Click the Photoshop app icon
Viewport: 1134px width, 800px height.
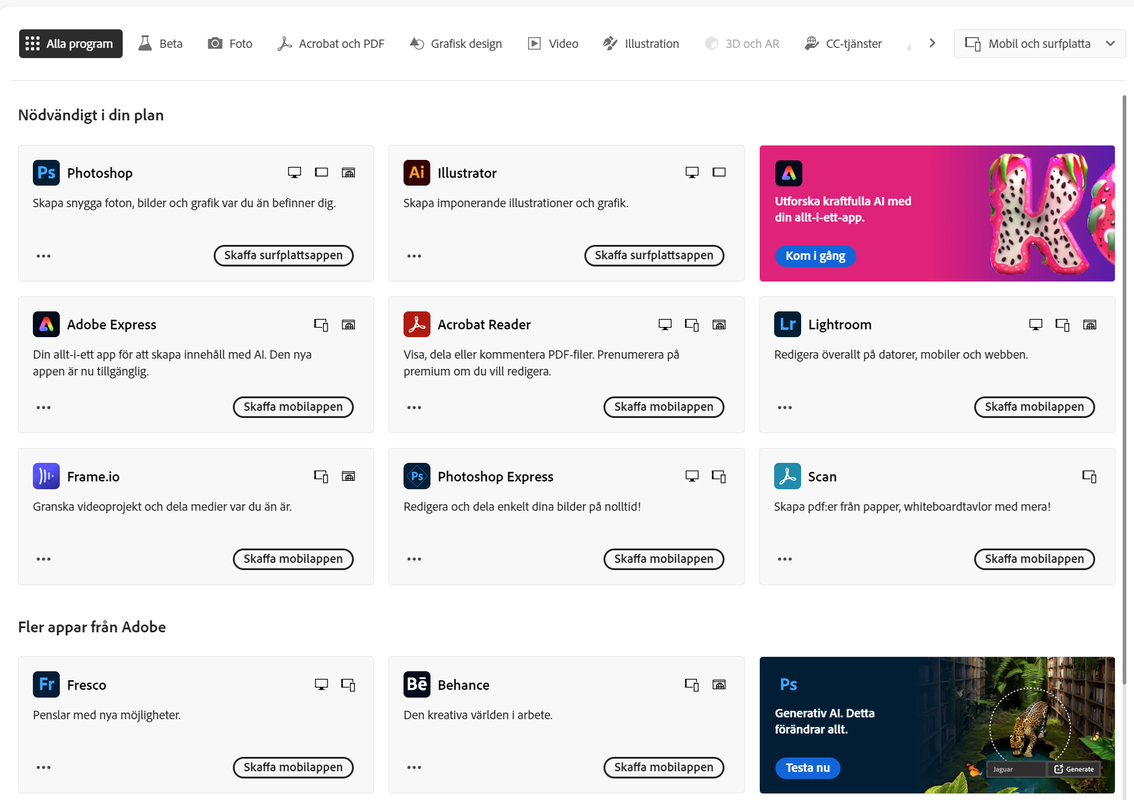click(x=46, y=173)
